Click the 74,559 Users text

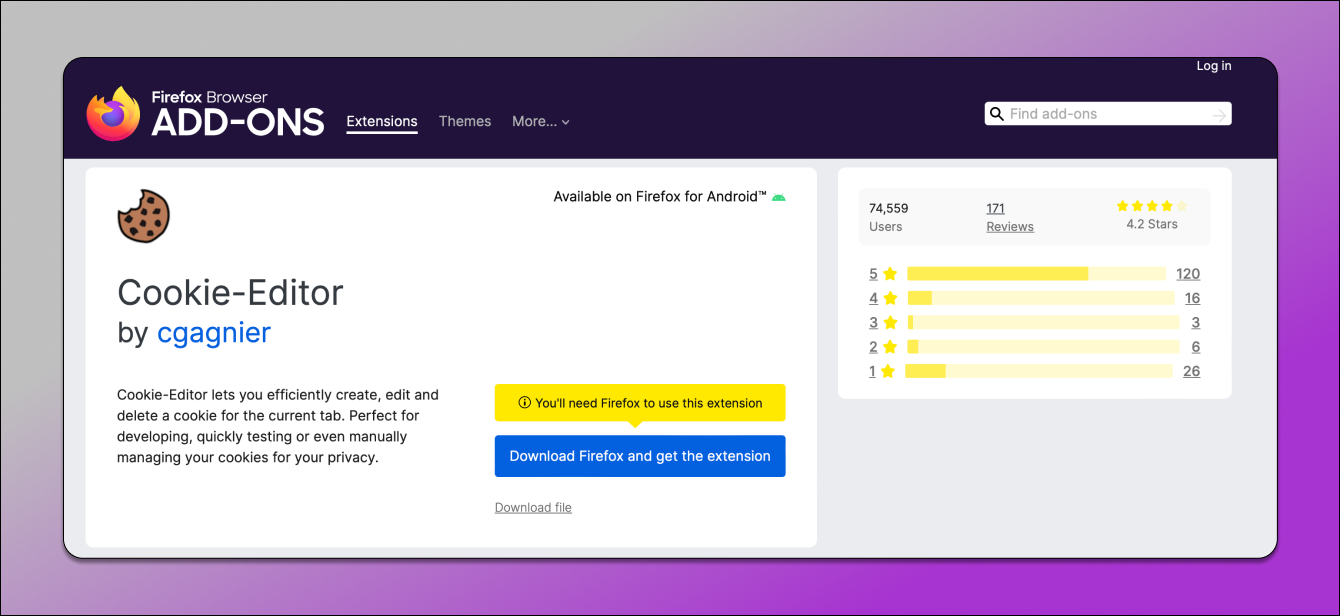coord(889,217)
